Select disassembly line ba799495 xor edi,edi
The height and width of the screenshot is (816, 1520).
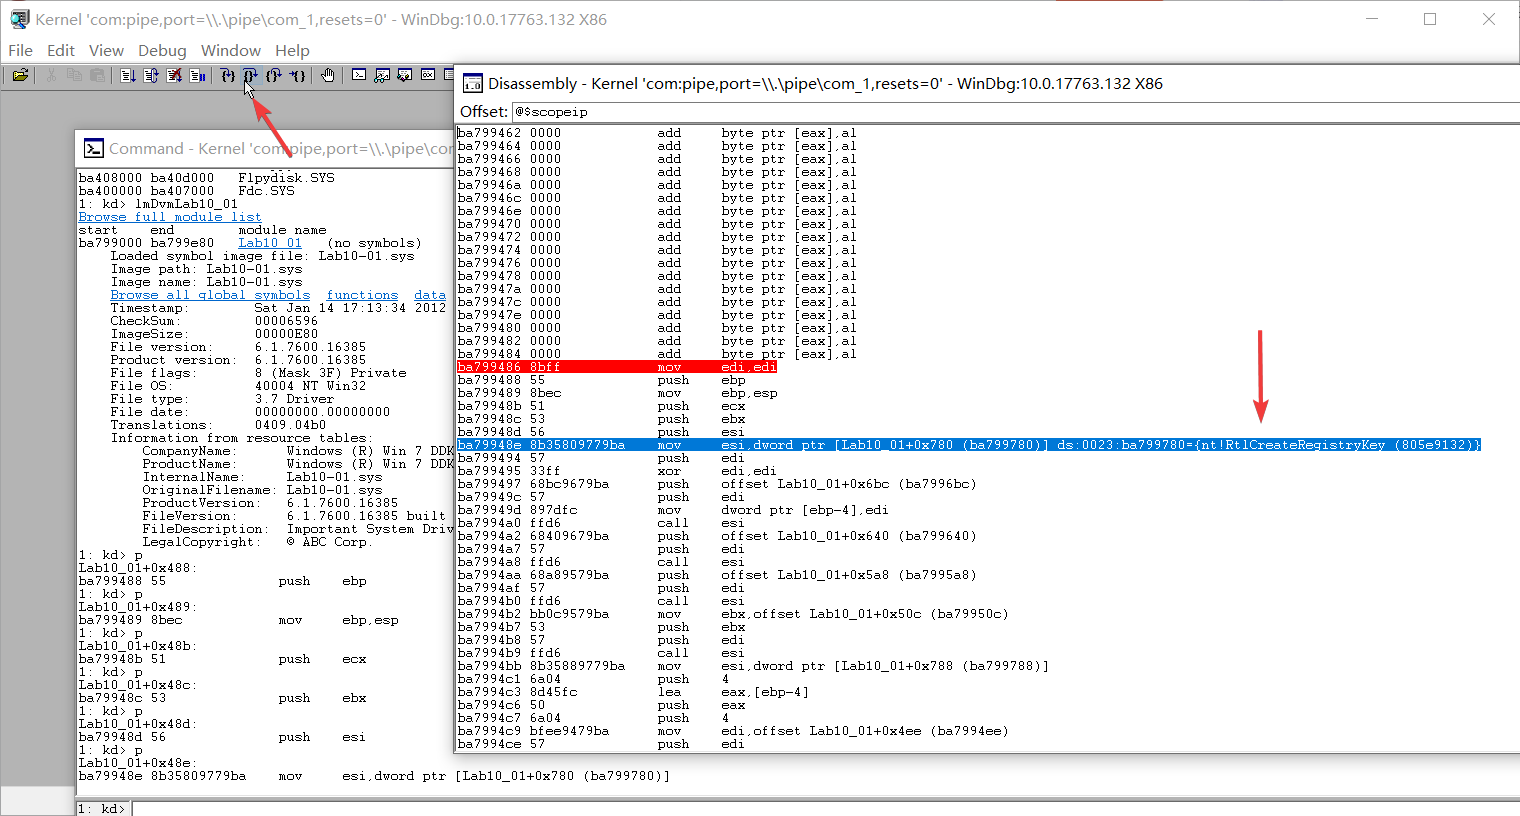[x=617, y=471]
